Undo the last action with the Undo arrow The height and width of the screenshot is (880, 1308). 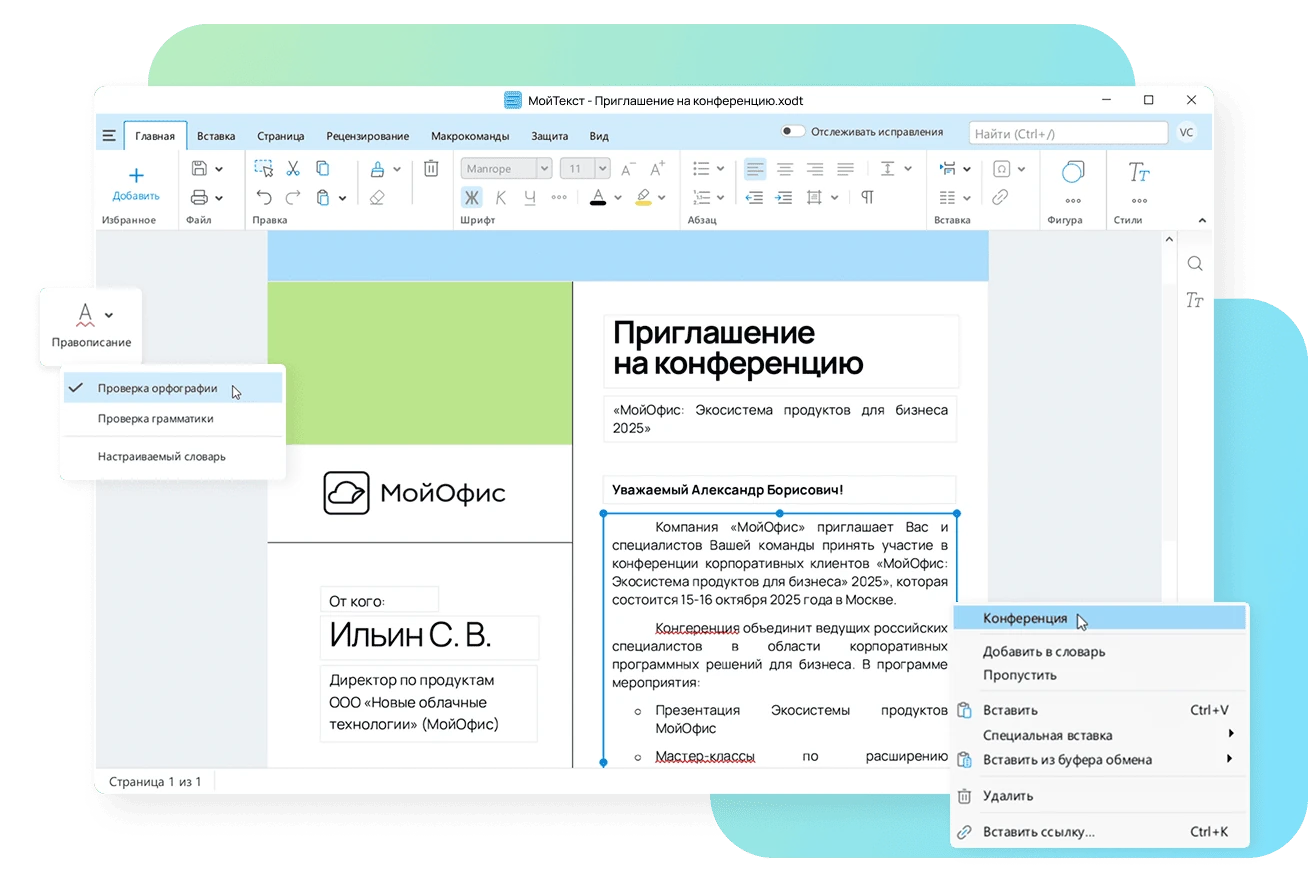tap(263, 198)
